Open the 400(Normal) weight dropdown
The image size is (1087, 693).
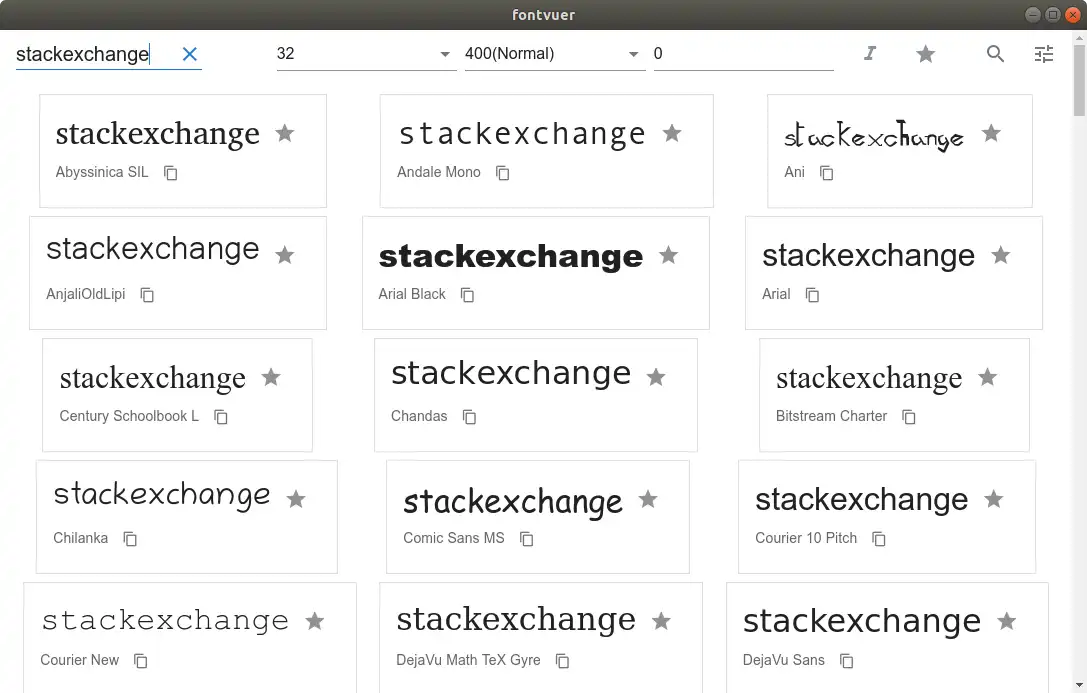click(x=553, y=54)
